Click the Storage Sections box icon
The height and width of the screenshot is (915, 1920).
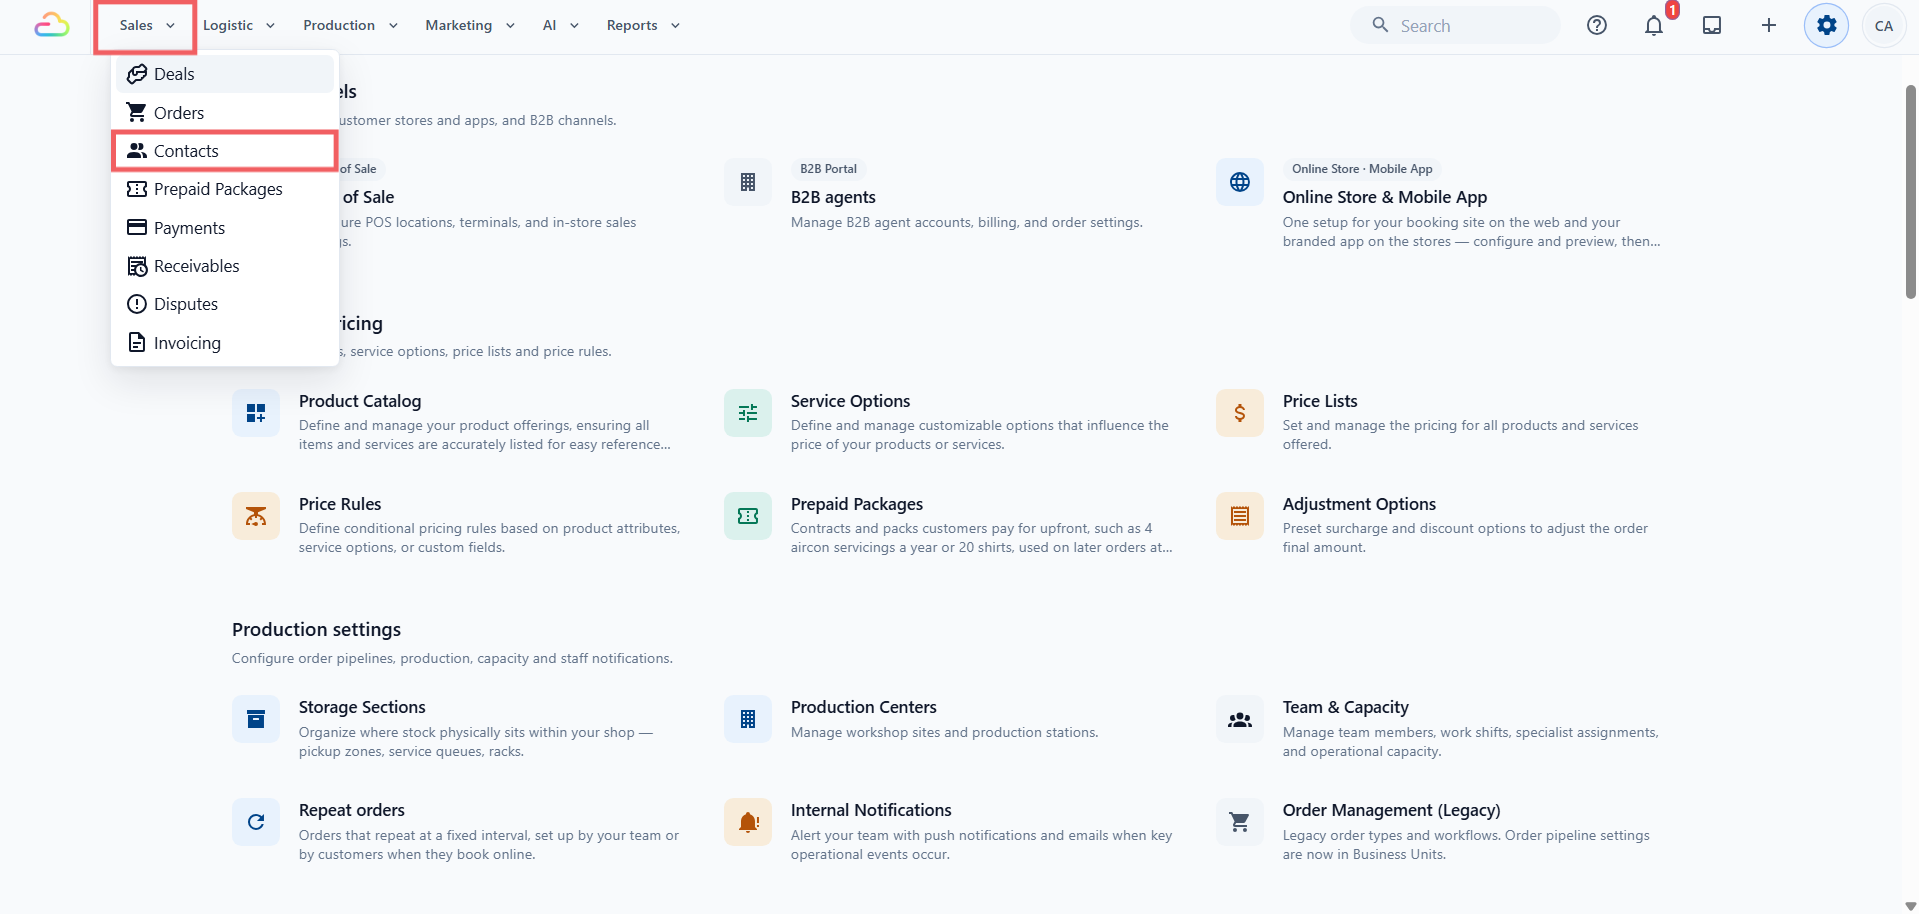pyautogui.click(x=256, y=719)
